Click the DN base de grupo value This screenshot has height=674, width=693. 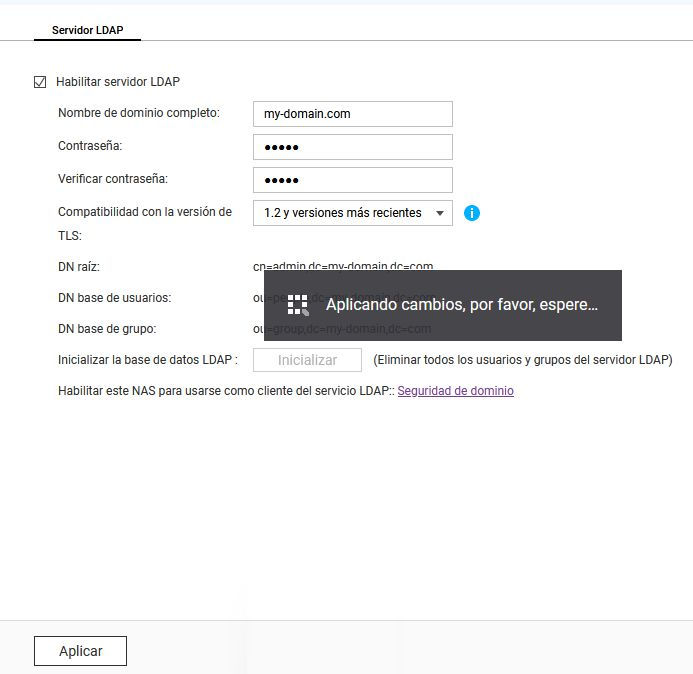point(343,329)
